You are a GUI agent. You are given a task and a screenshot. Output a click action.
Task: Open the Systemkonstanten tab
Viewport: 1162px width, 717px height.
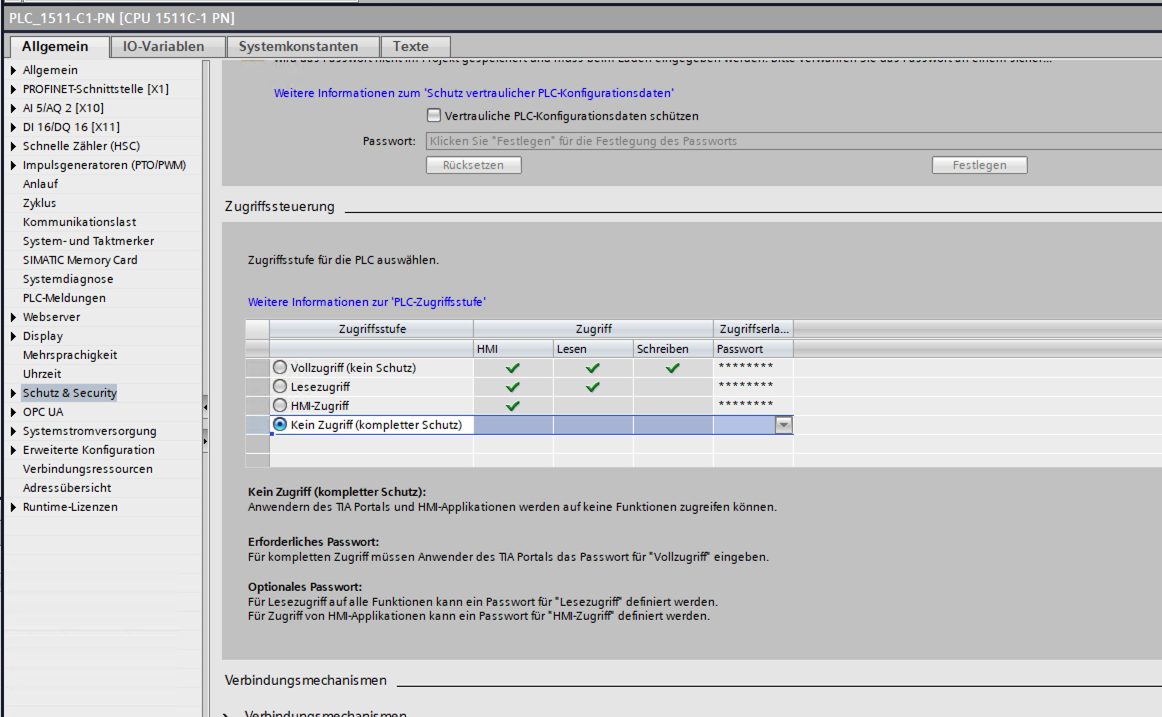pyautogui.click(x=298, y=47)
